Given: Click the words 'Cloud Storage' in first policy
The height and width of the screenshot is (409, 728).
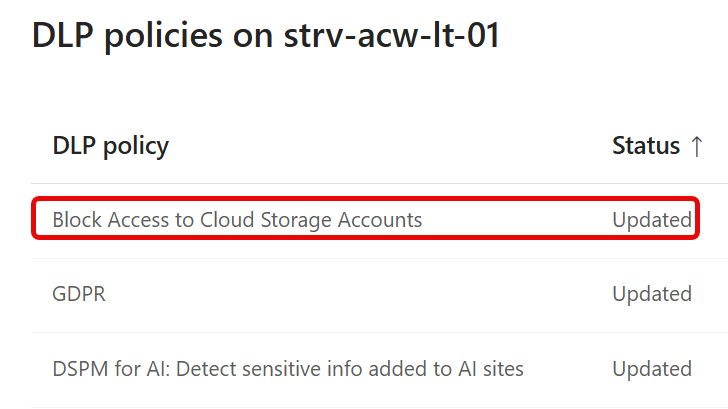Looking at the screenshot, I should pyautogui.click(x=266, y=220).
